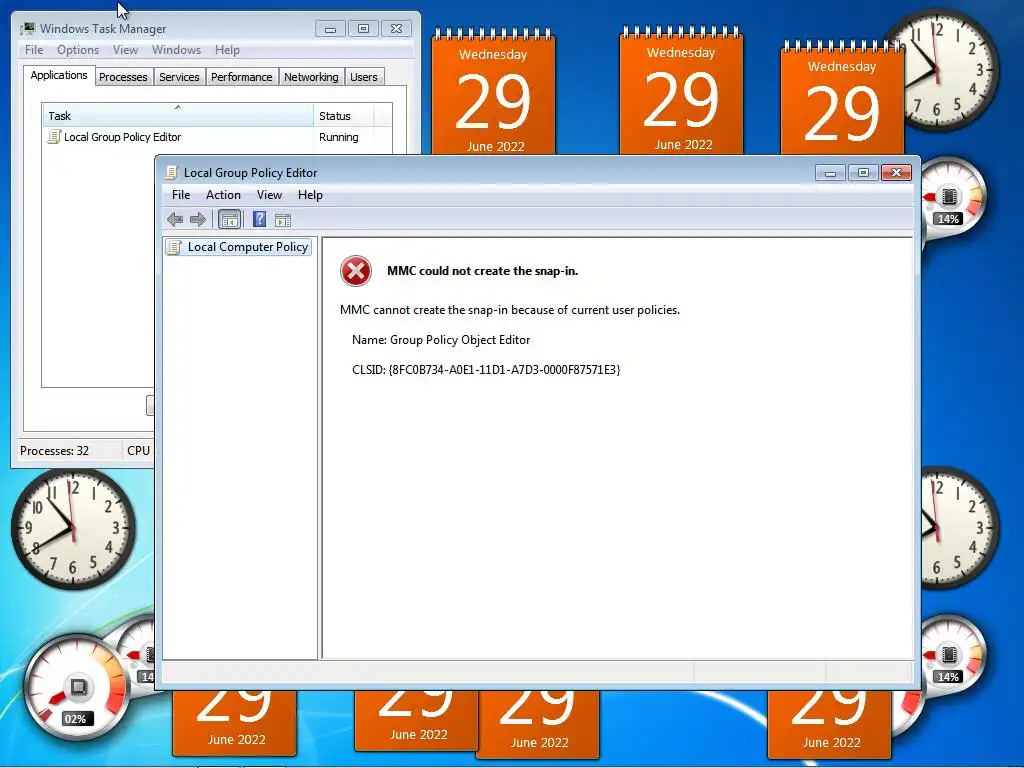Image resolution: width=1024 pixels, height=768 pixels.
Task: Click Processes: 32 status bar entry
Action: click(54, 451)
